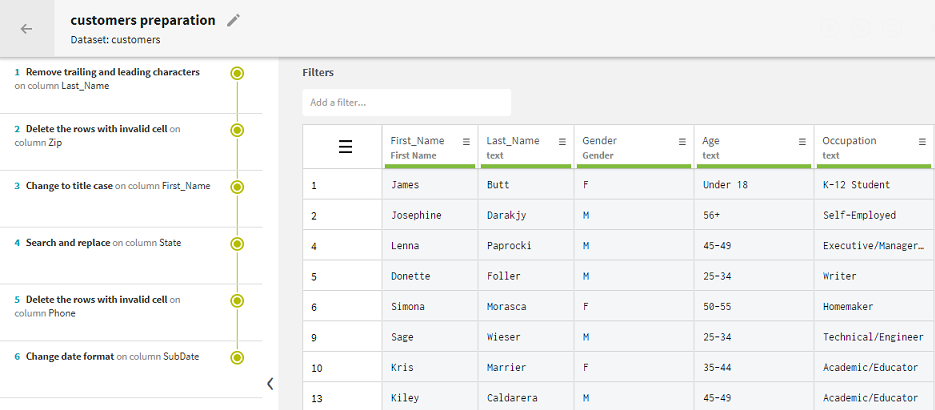The image size is (935, 410).
Task: Click the pencil icon to rename preparation
Action: 234,20
